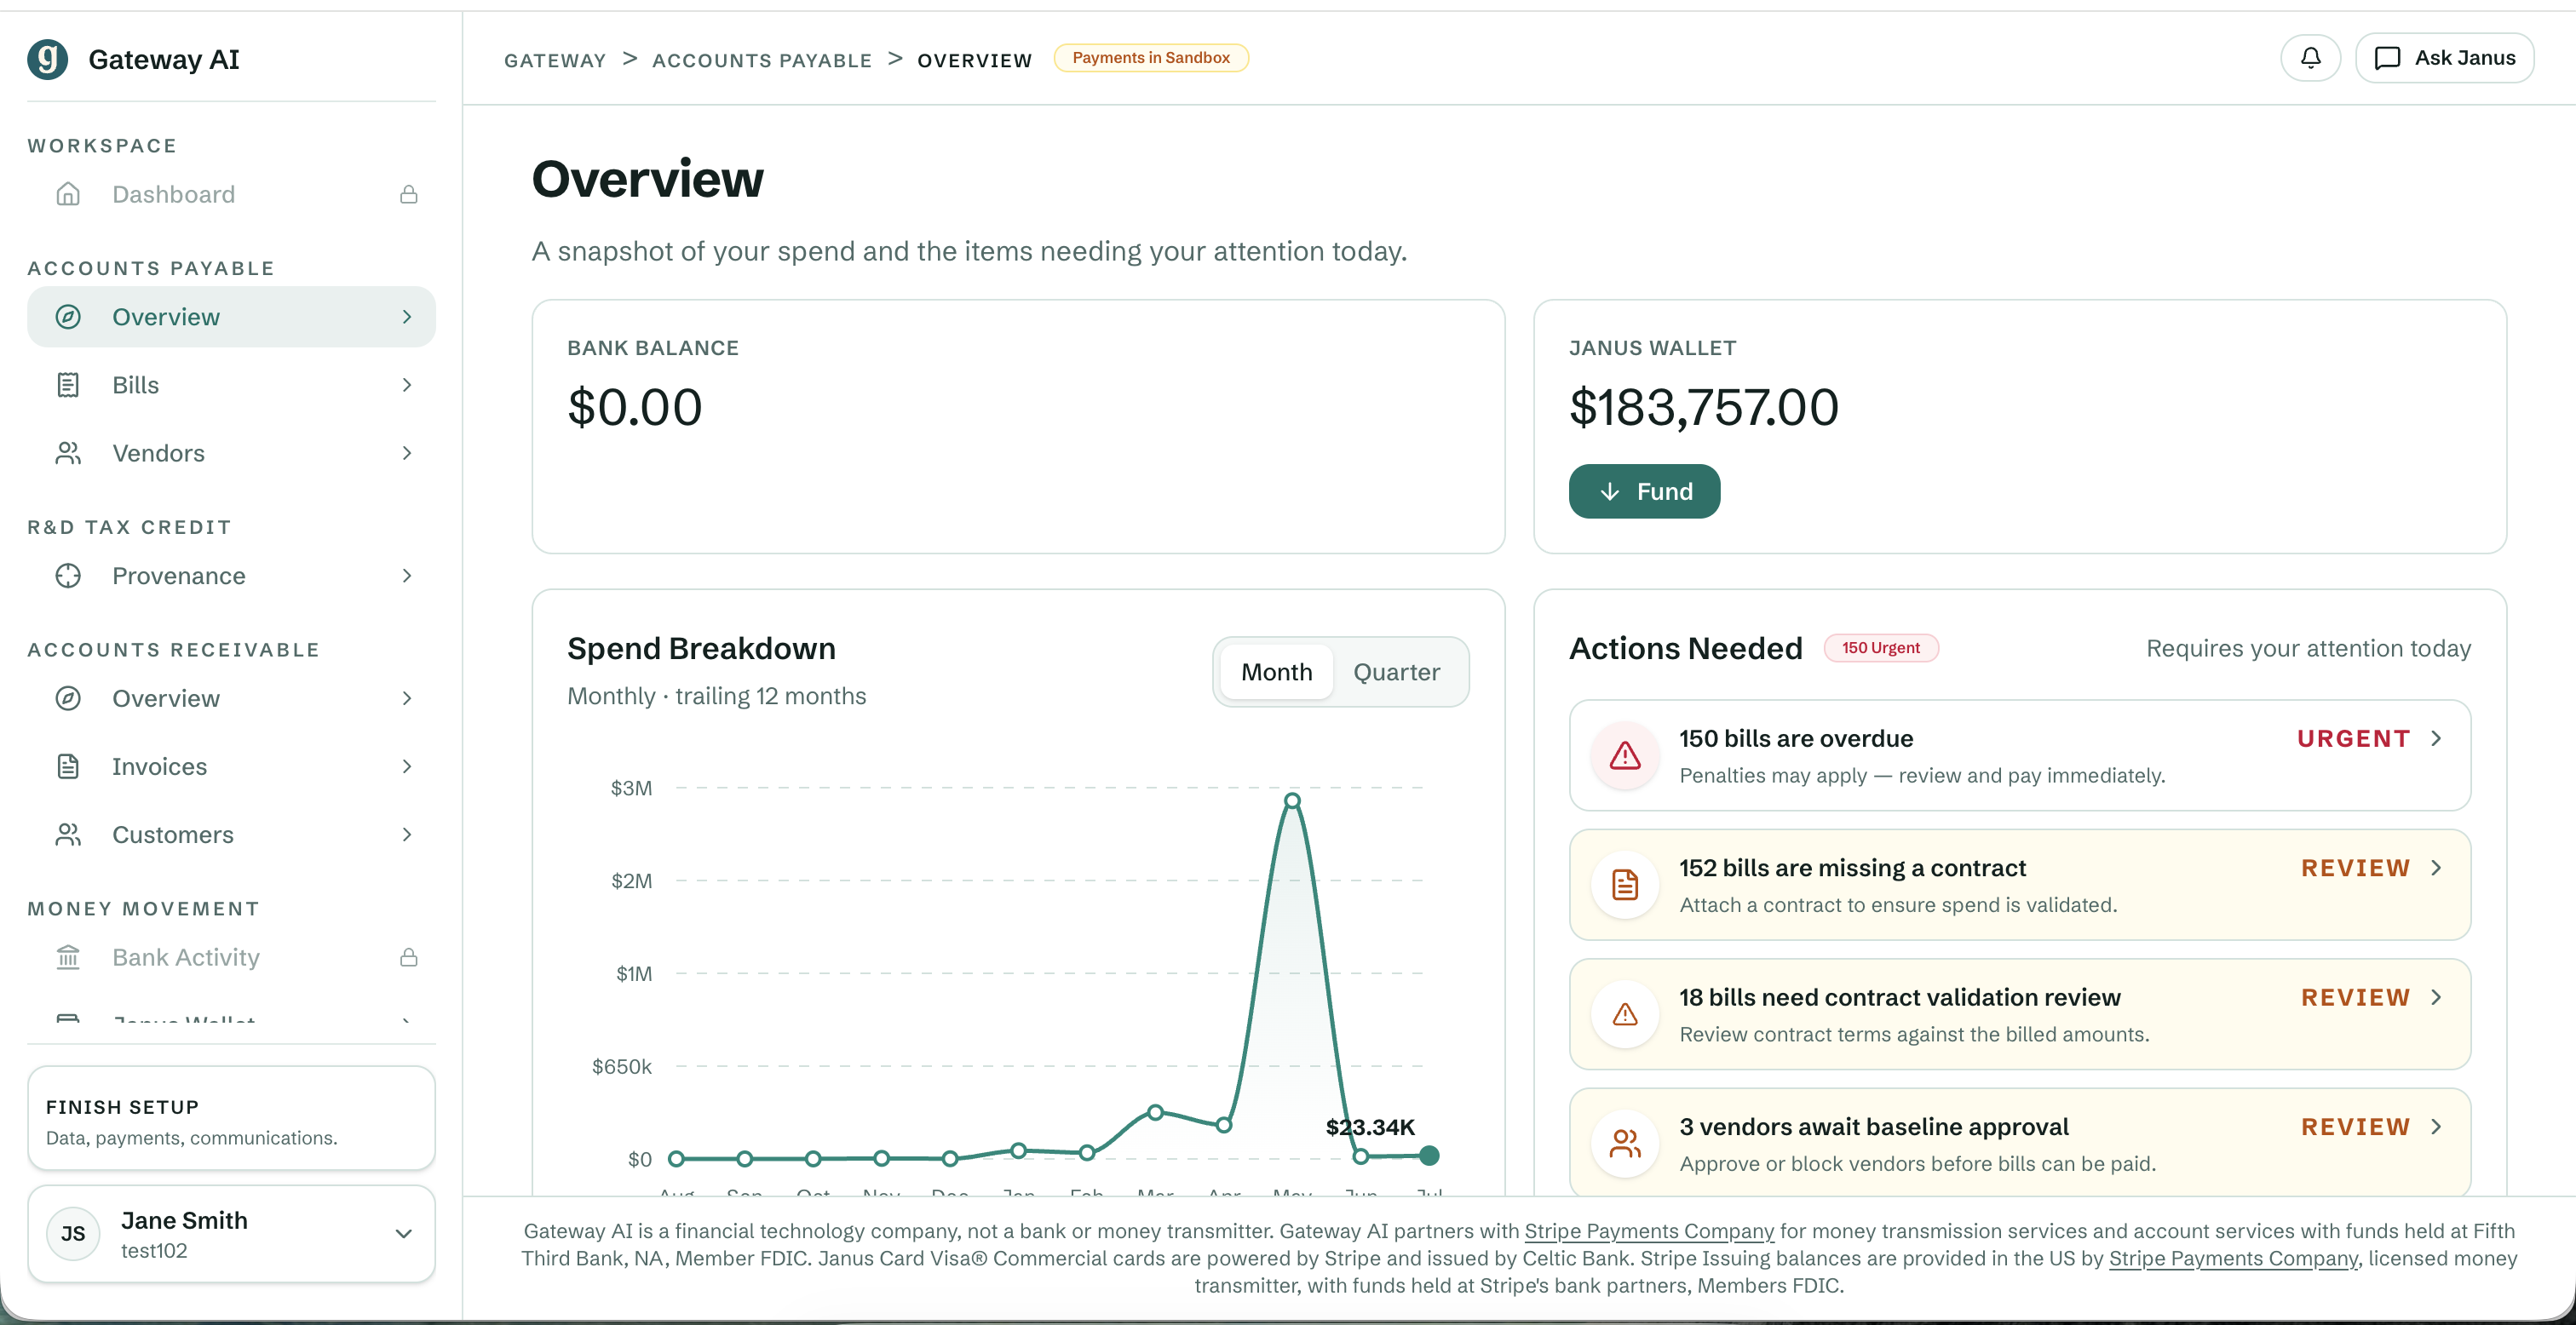
Task: Click the Fund button
Action: pos(1644,491)
